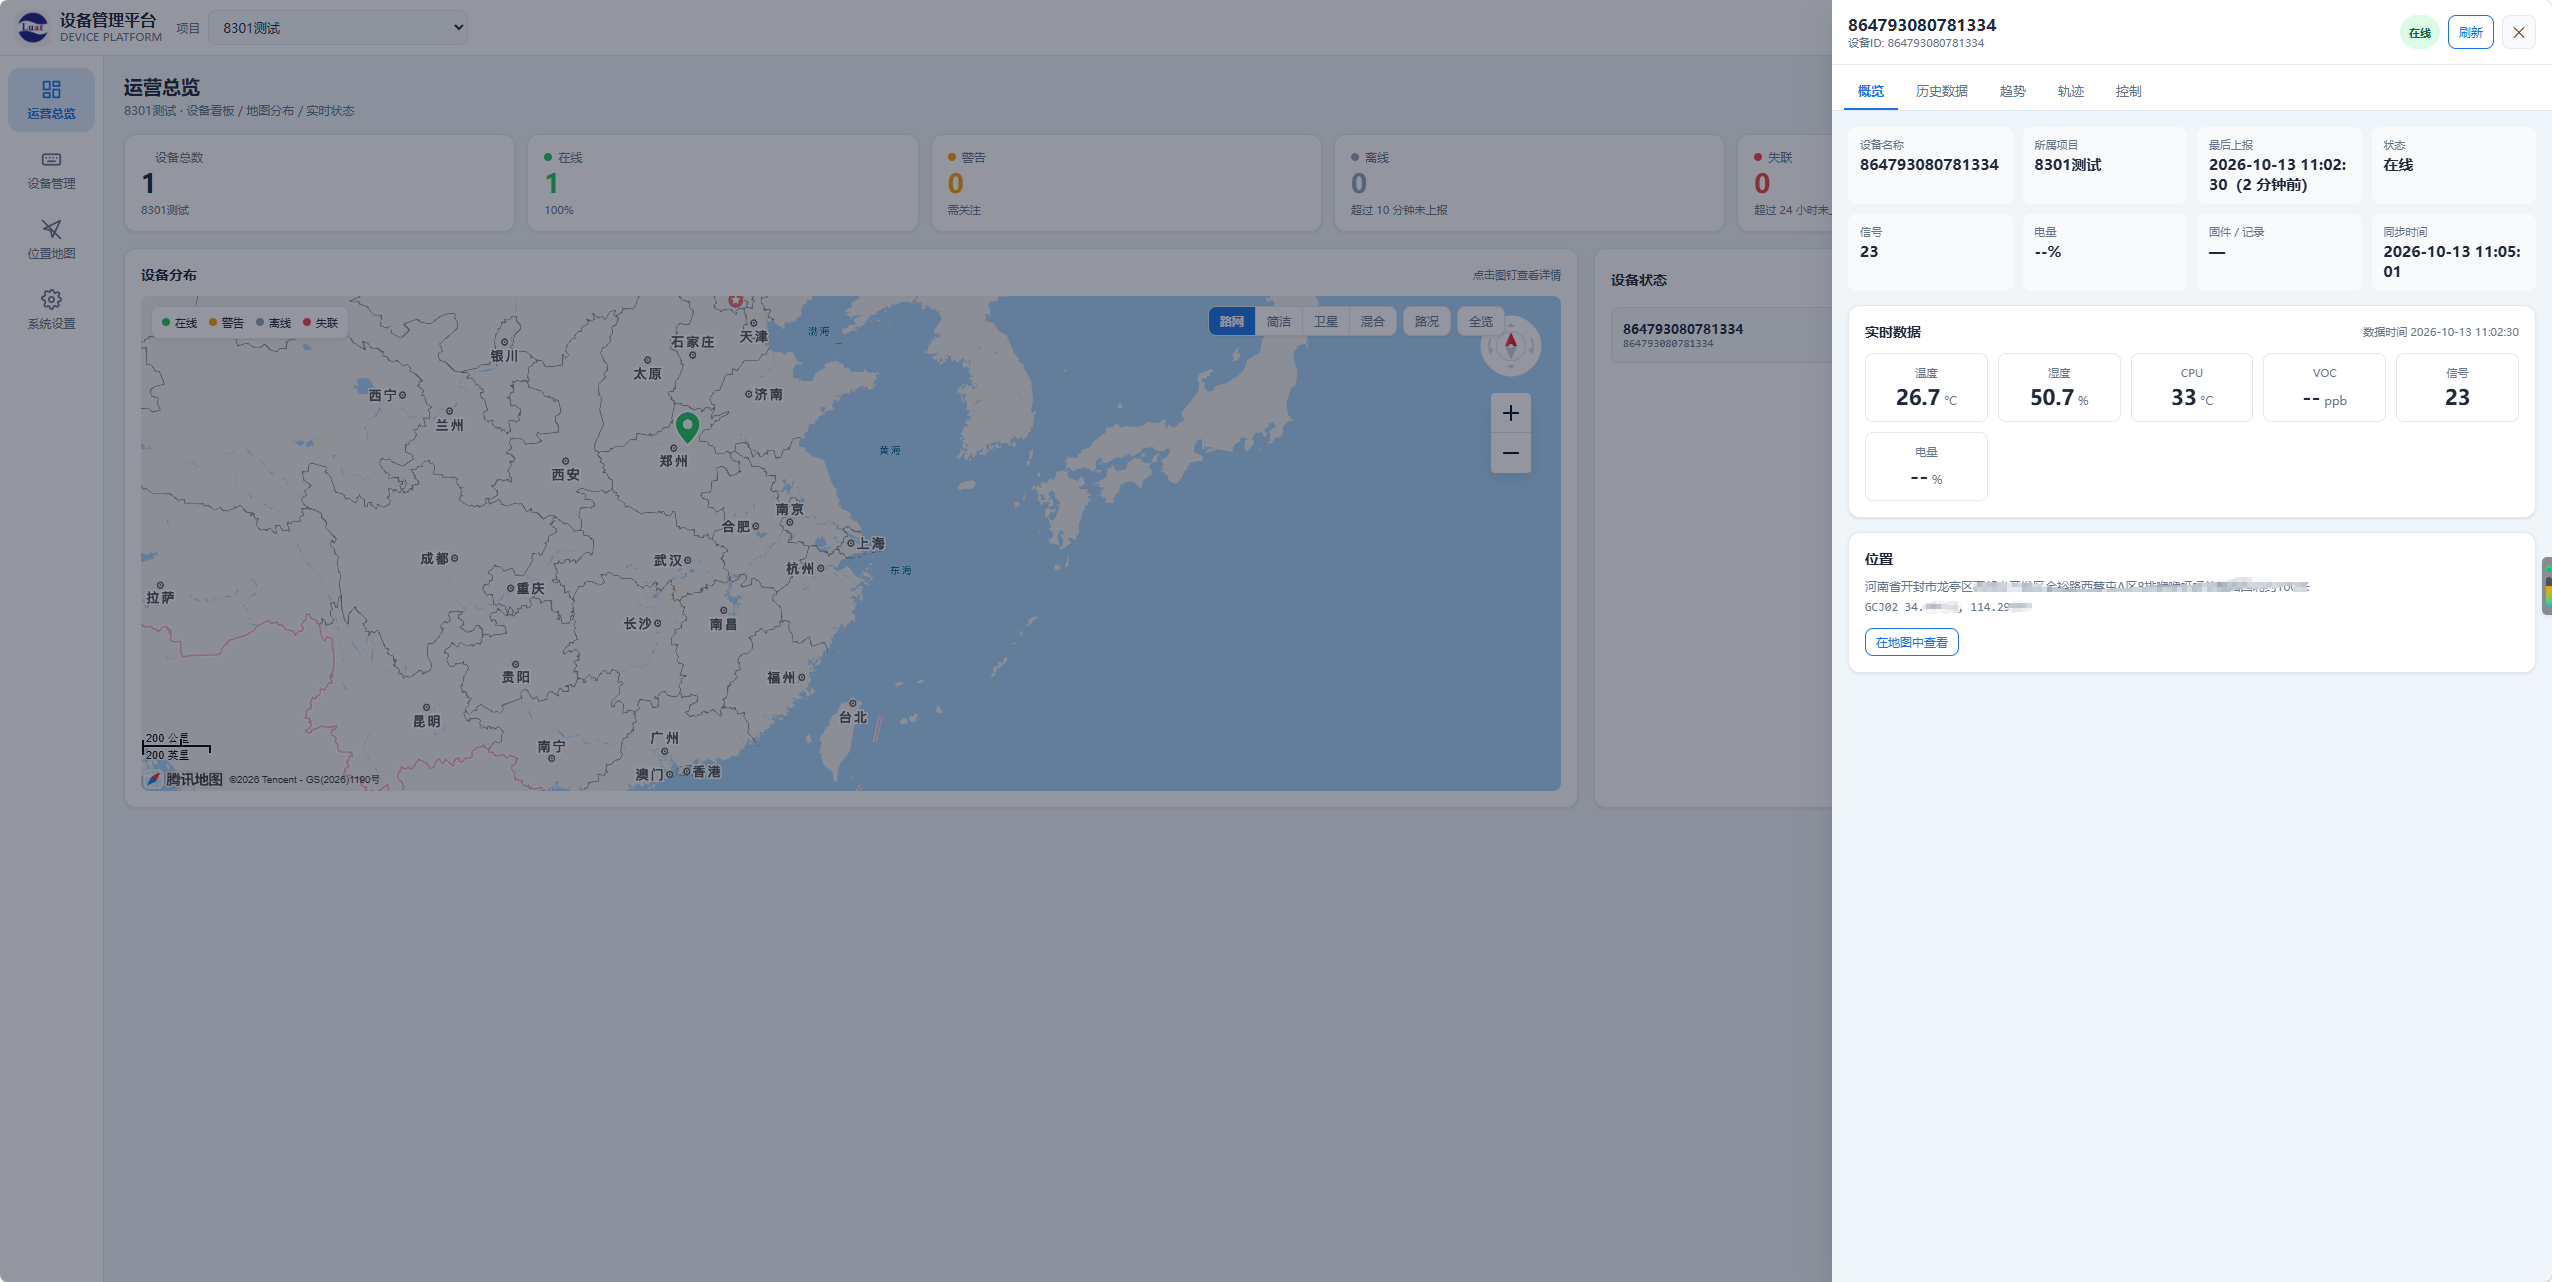Switch to the 控制 tab

click(2128, 91)
